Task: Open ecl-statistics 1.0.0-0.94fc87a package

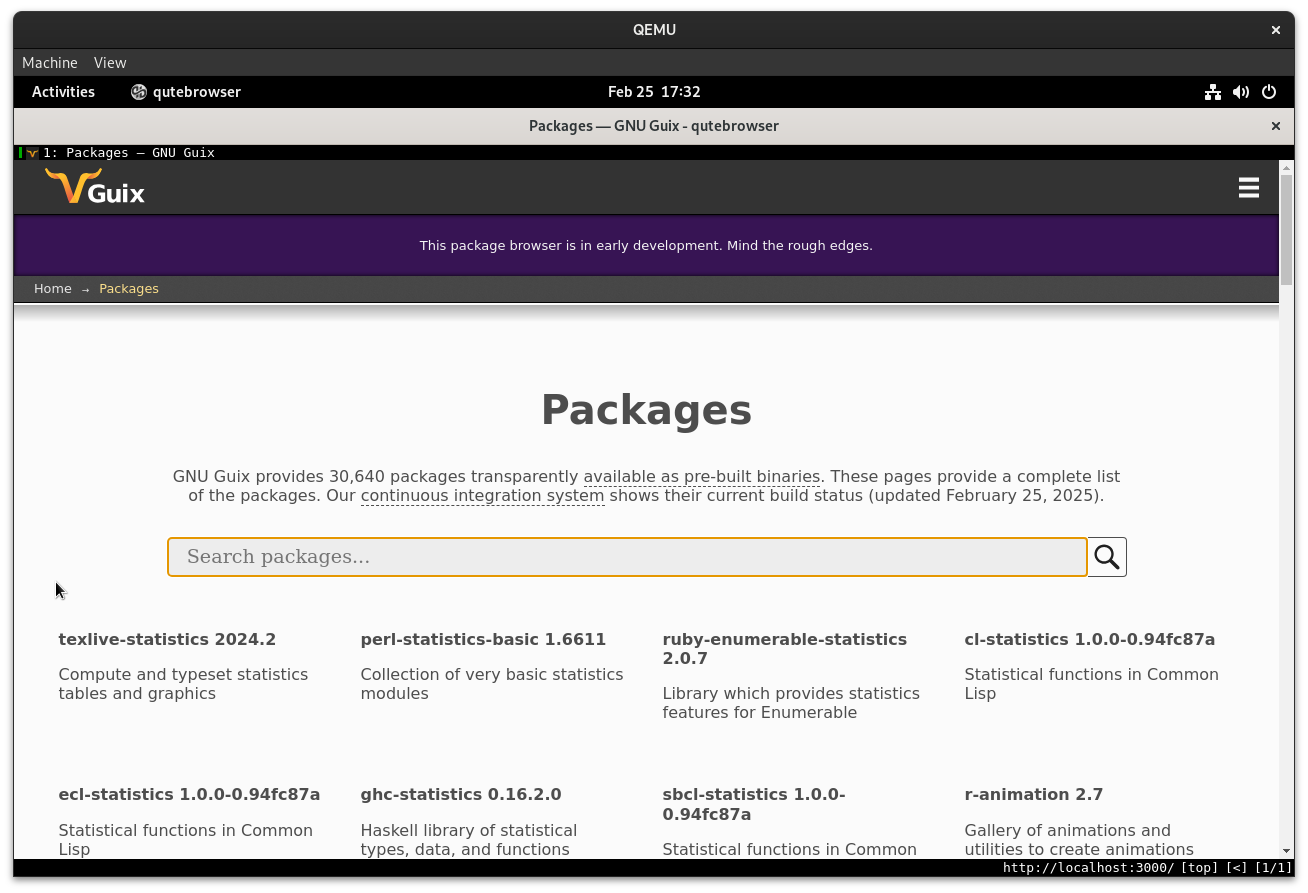Action: (x=189, y=795)
